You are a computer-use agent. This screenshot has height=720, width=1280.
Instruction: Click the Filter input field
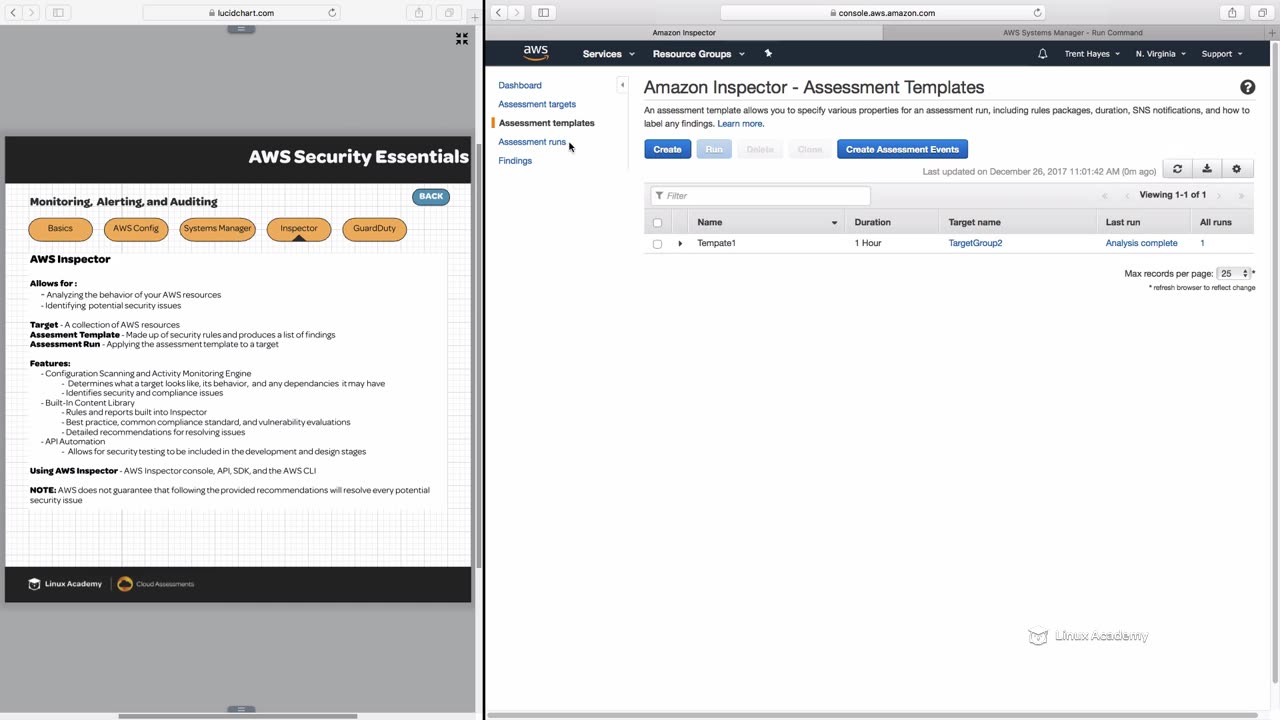click(760, 196)
